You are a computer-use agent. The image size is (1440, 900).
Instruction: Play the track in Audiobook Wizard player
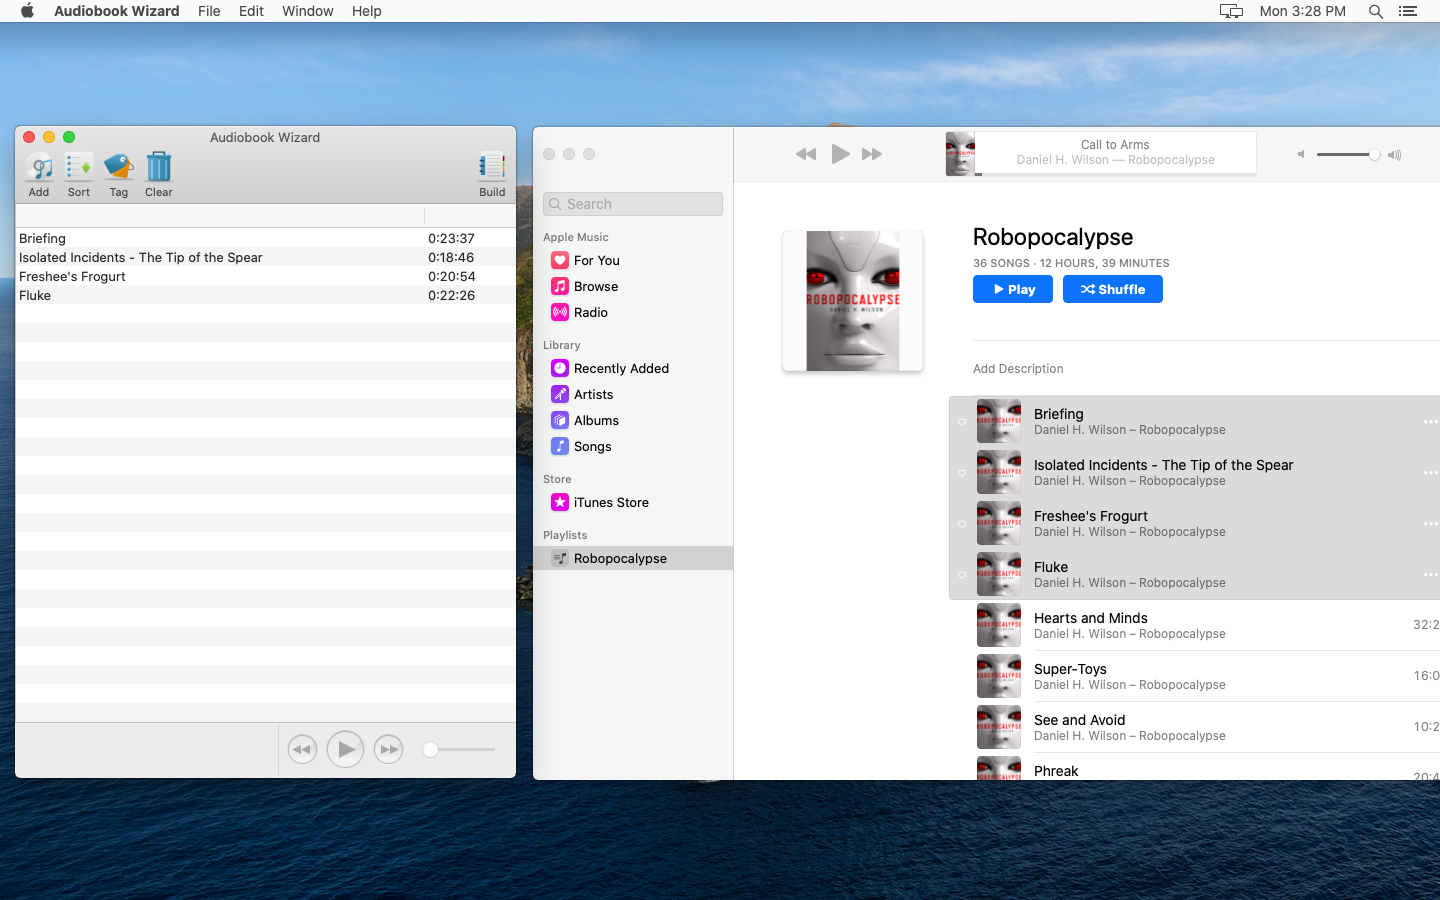coord(345,749)
